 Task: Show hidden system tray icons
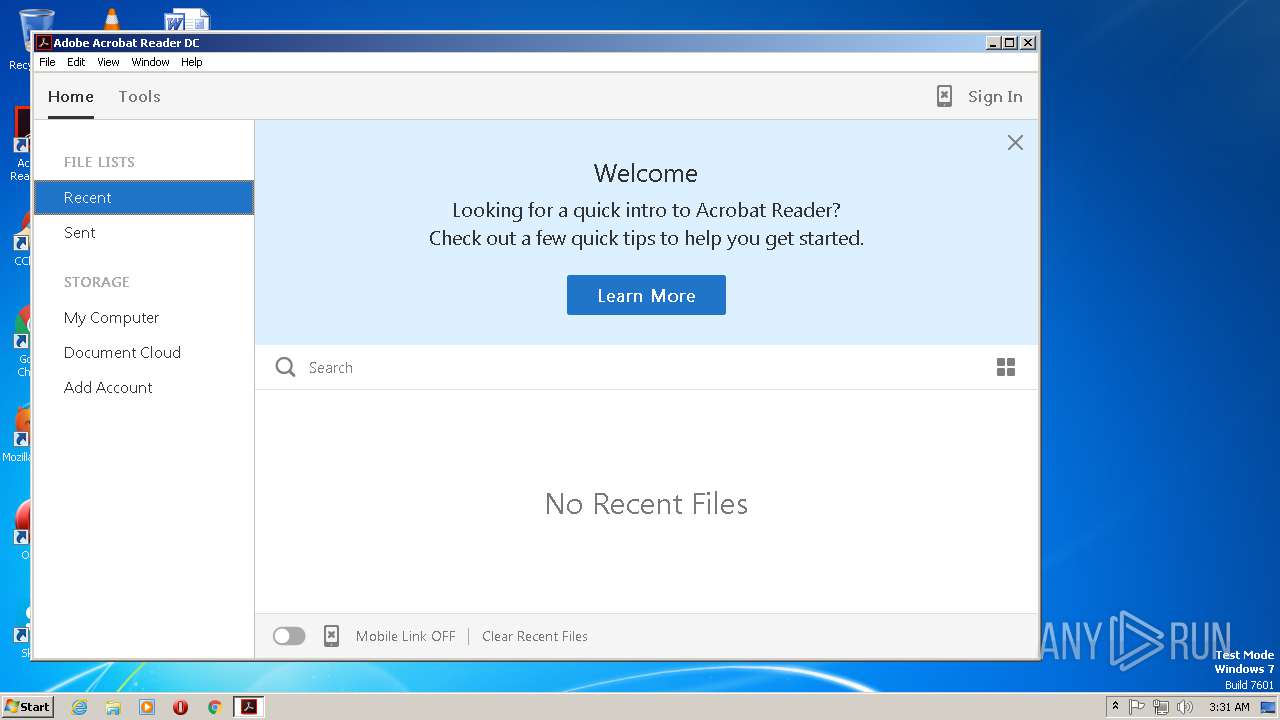click(1115, 707)
